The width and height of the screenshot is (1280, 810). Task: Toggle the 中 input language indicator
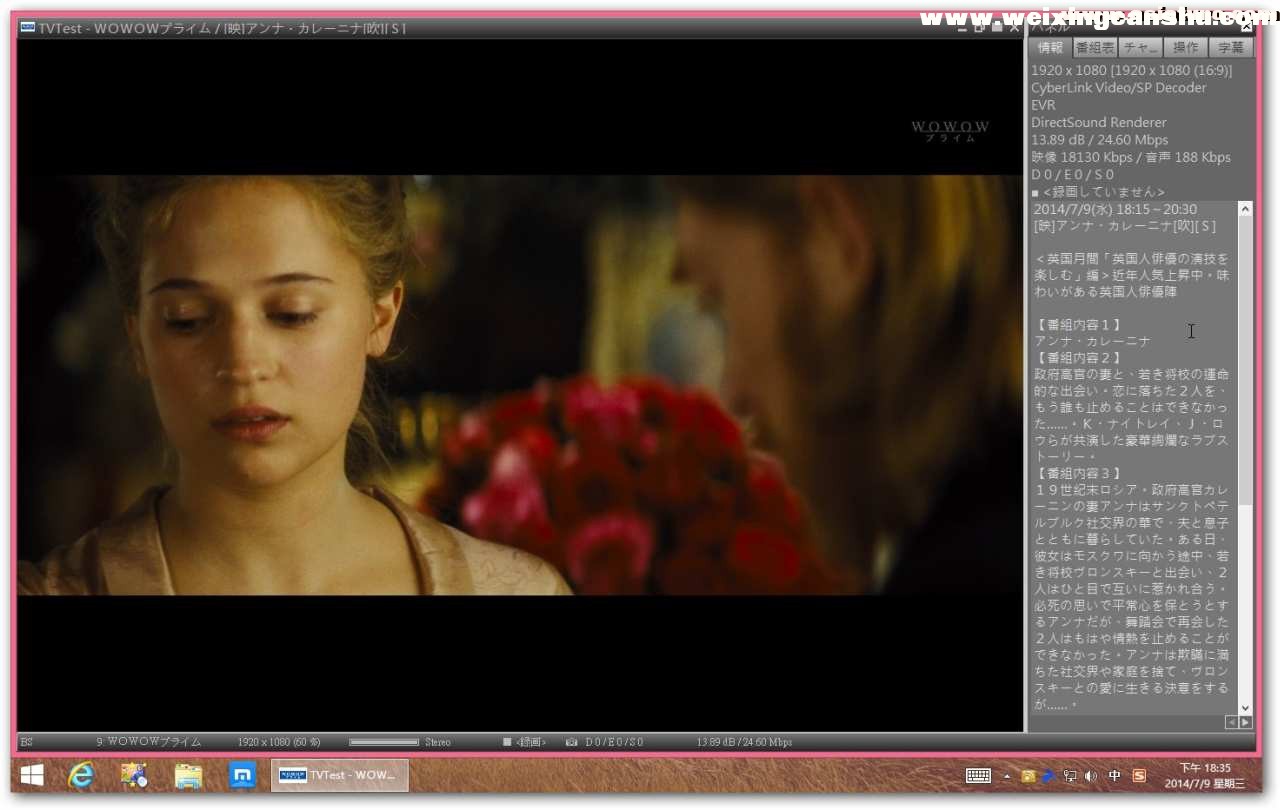pyautogui.click(x=1115, y=775)
